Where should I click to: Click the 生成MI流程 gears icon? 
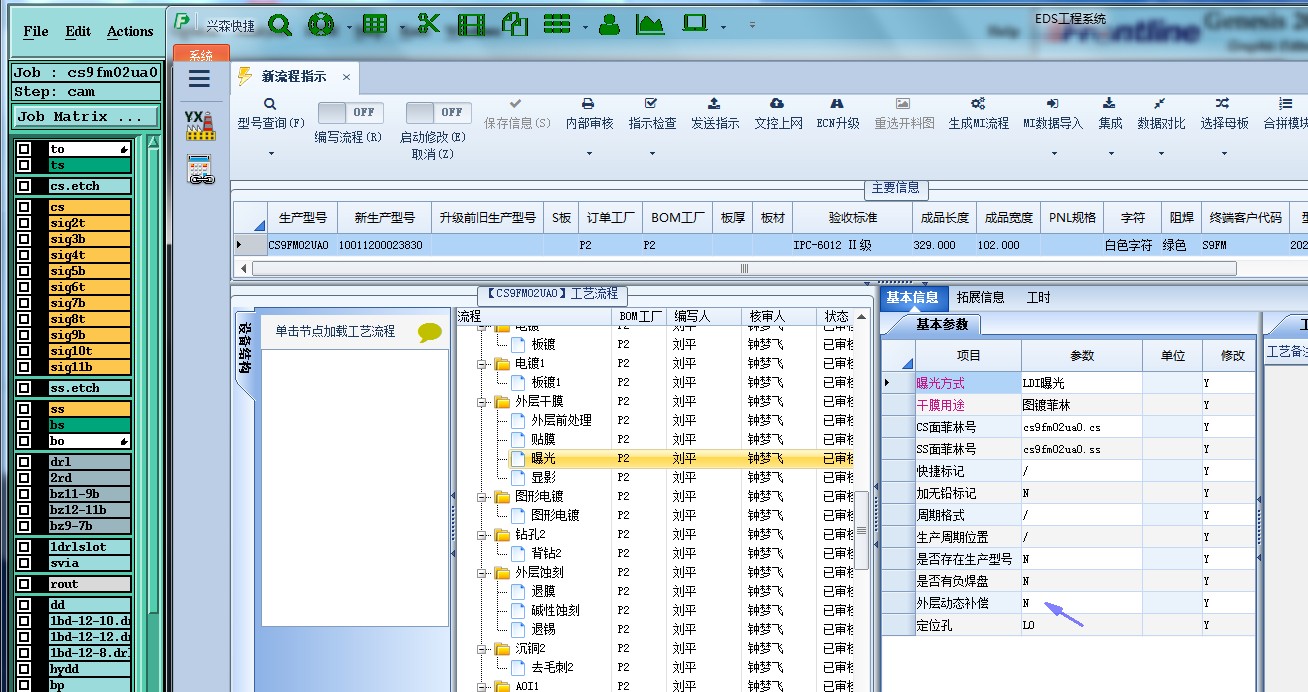pos(978,103)
